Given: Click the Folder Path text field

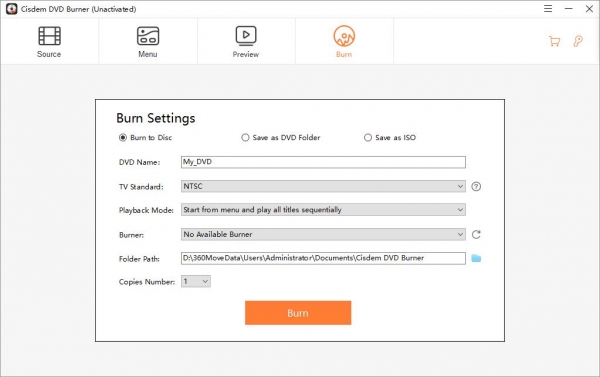Looking at the screenshot, I should [x=323, y=258].
